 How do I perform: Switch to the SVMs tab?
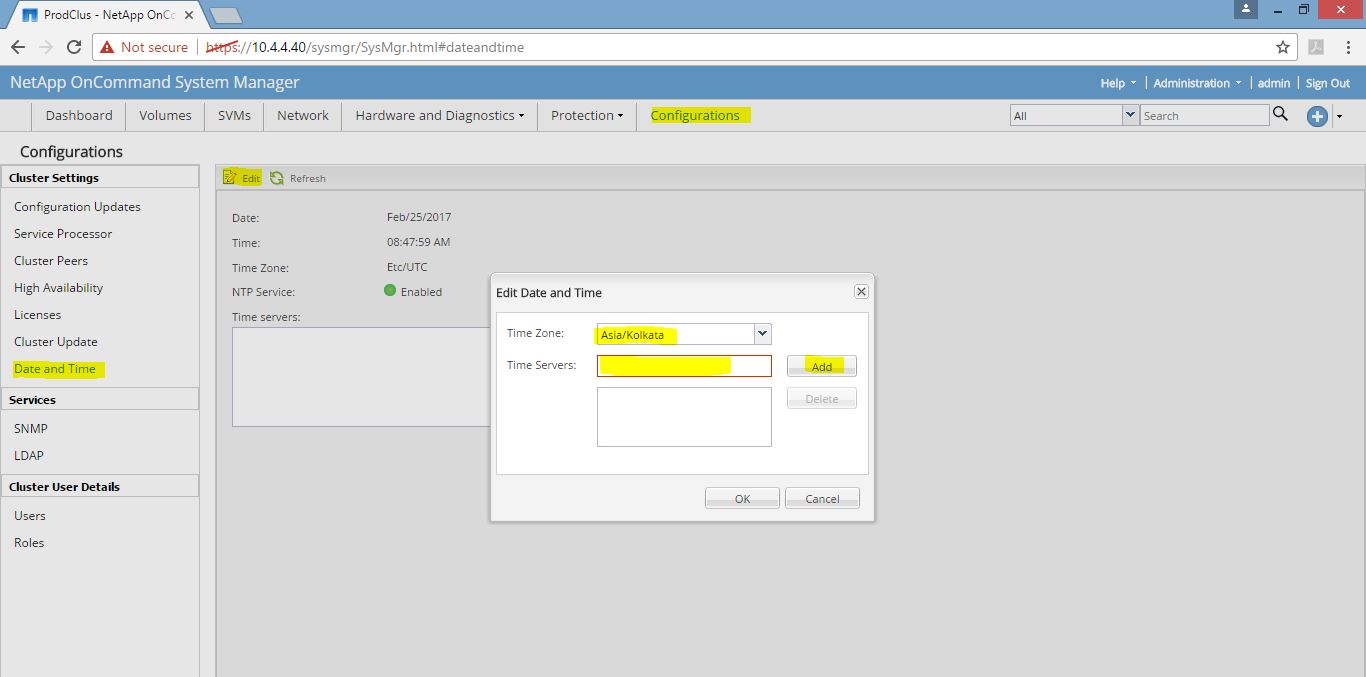[x=233, y=115]
